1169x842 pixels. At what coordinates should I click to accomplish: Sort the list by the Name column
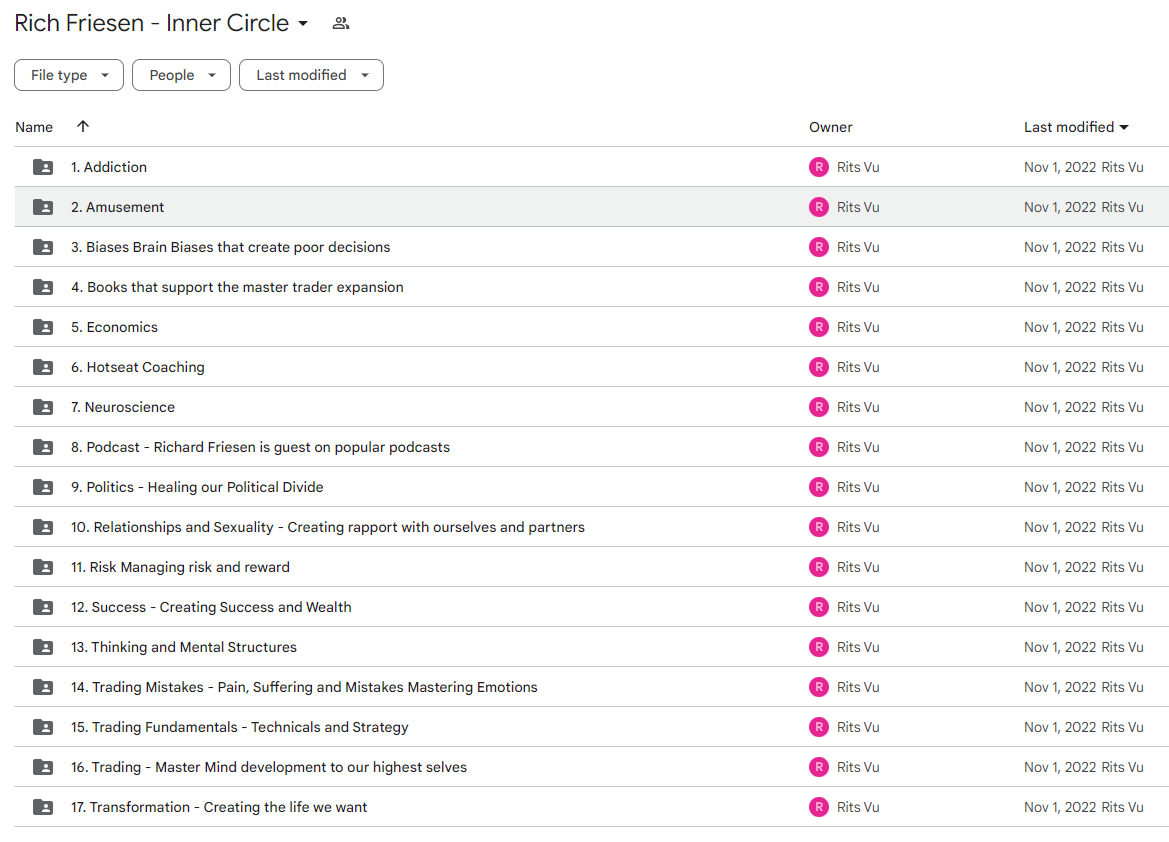[34, 128]
